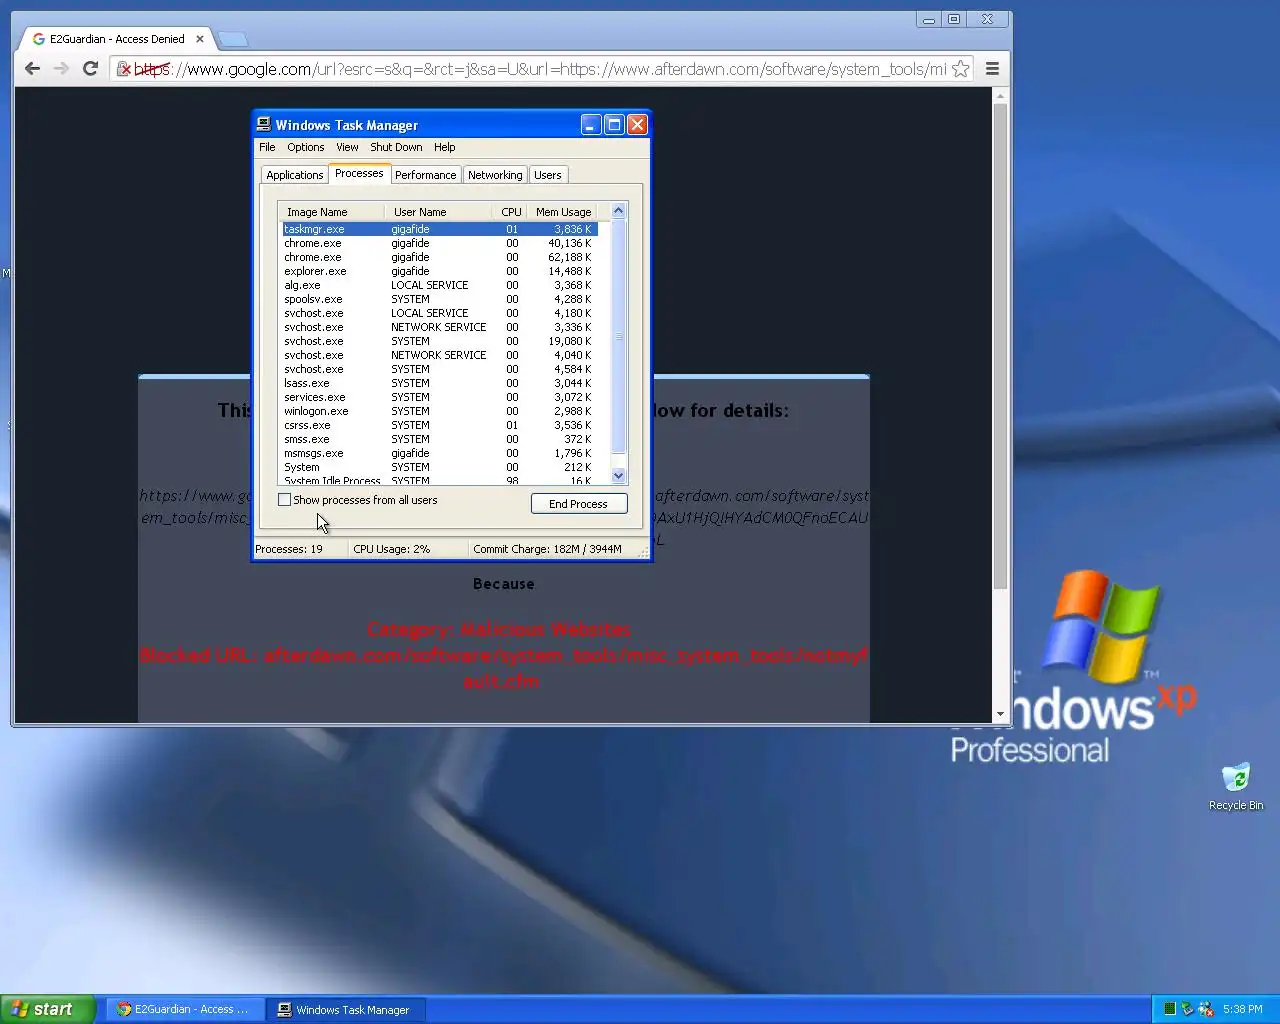
Task: Open View menu in Task Manager
Action: 347,147
